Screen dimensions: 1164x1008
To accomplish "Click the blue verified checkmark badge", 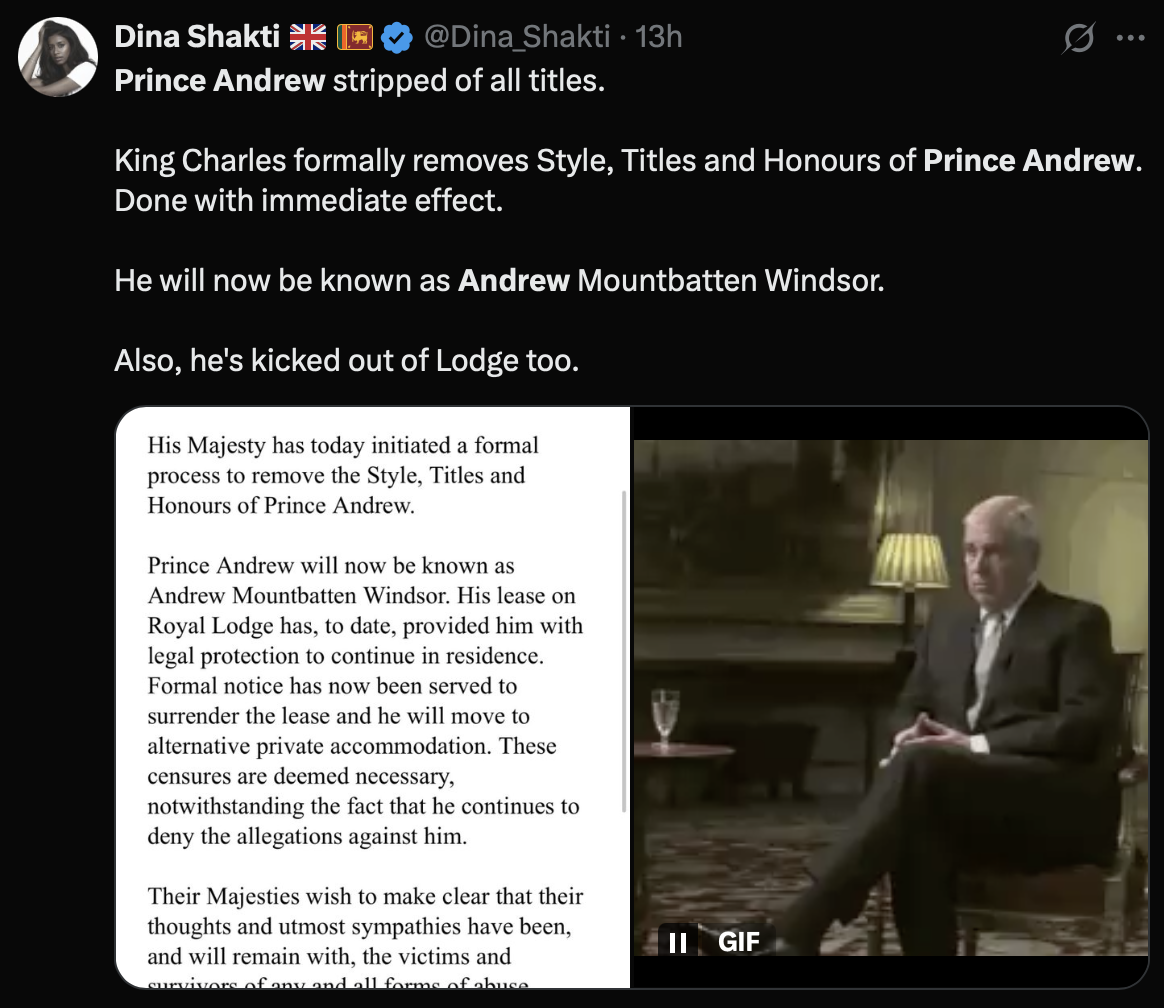I will [397, 38].
